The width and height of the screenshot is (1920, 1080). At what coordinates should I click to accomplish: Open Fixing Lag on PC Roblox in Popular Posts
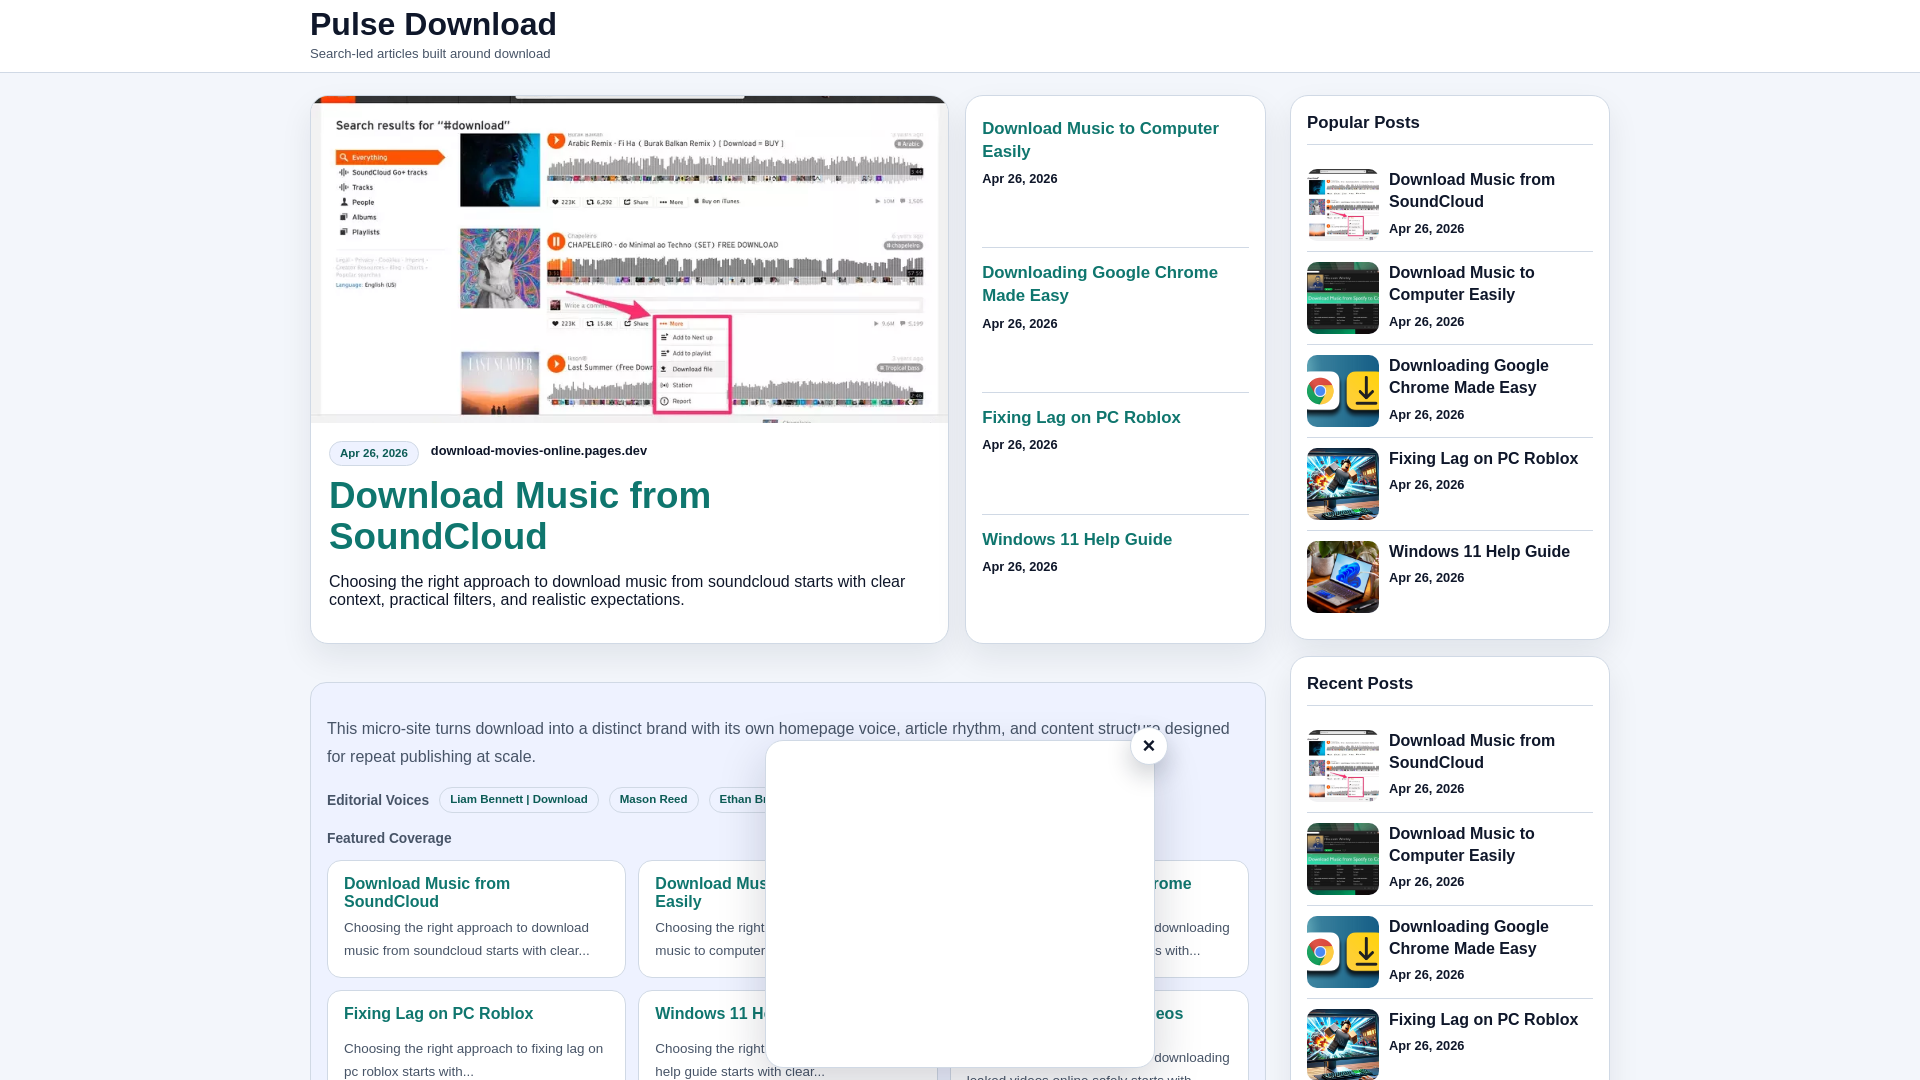click(x=1483, y=459)
